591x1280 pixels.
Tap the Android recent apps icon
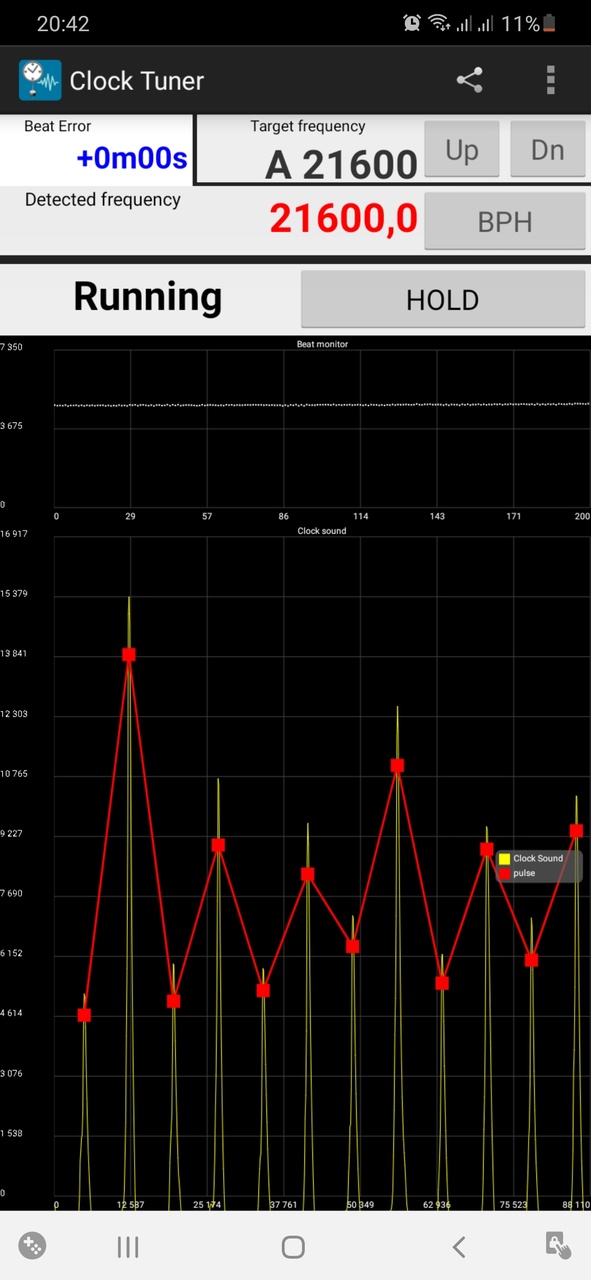pyautogui.click(x=127, y=1246)
